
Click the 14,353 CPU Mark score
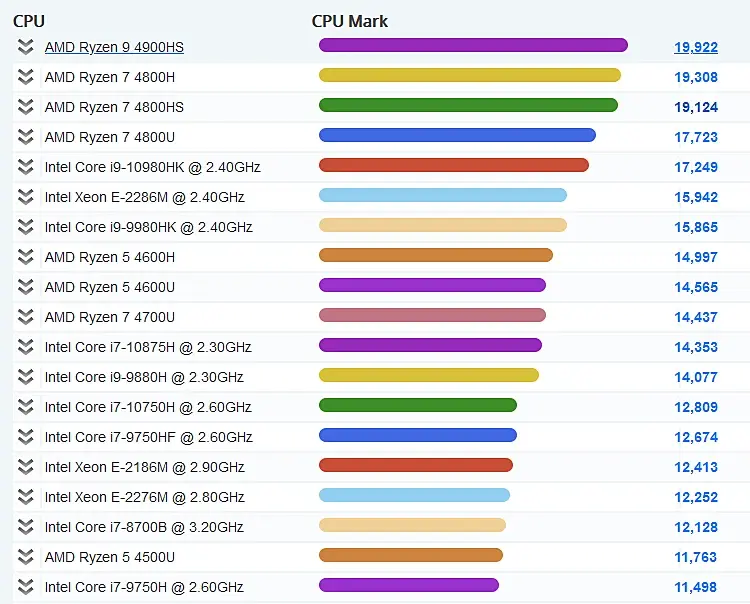696,347
